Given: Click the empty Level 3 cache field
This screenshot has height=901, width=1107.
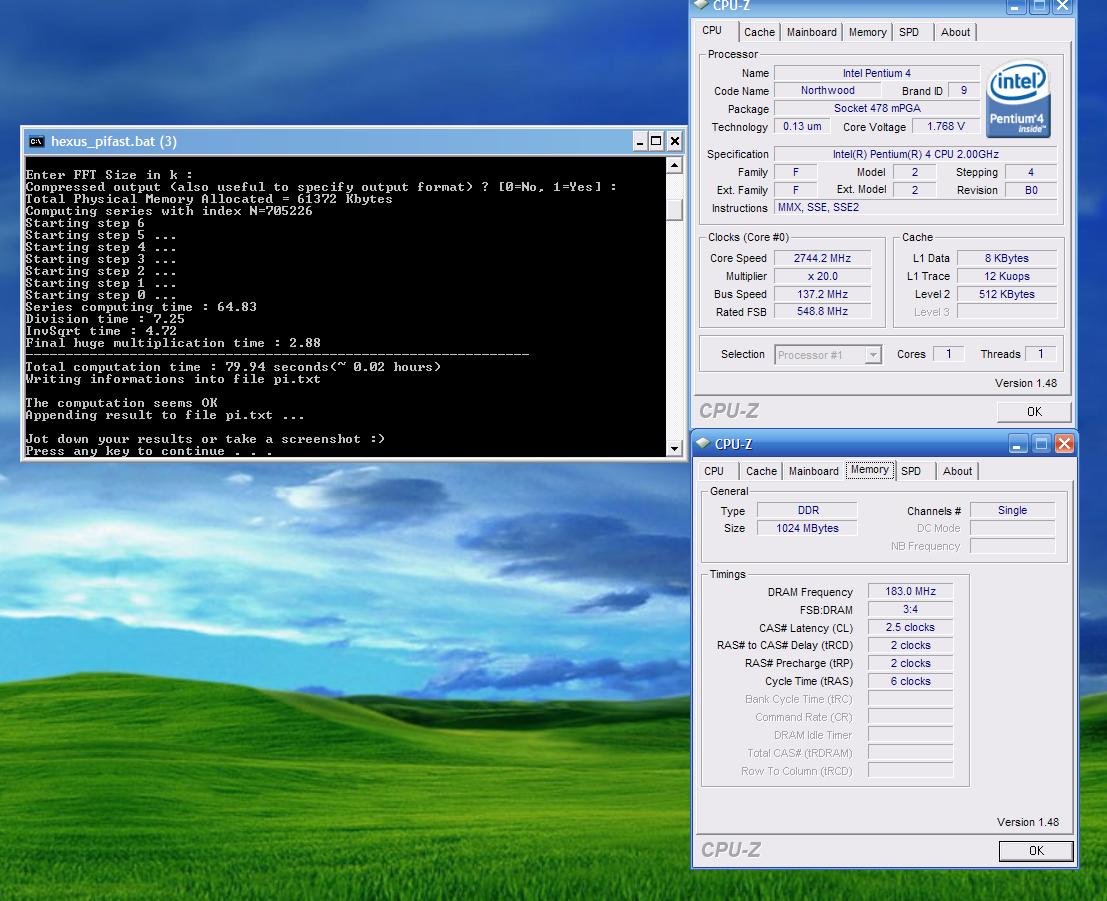Looking at the screenshot, I should (1007, 311).
